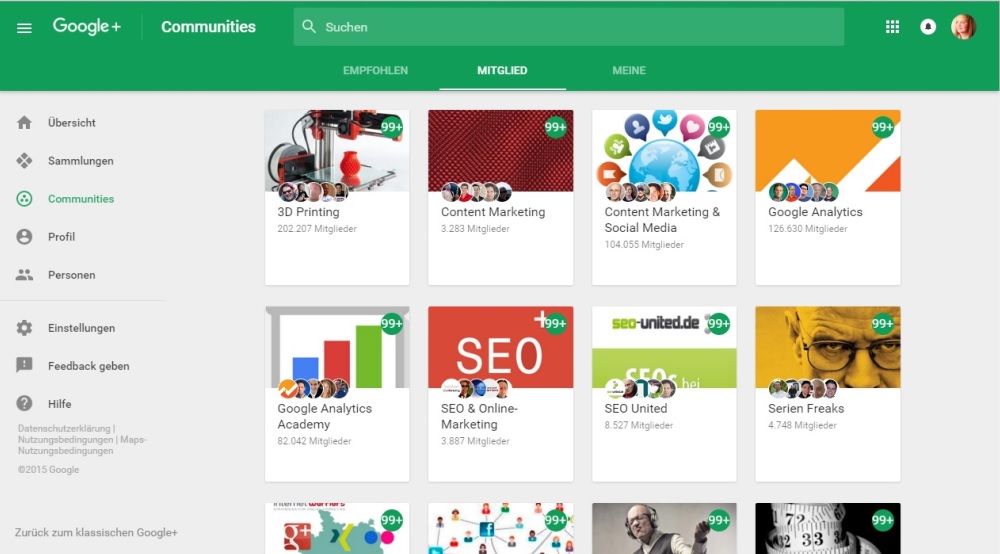This screenshot has width=1000, height=554.
Task: Open the user account avatar
Action: [x=963, y=27]
